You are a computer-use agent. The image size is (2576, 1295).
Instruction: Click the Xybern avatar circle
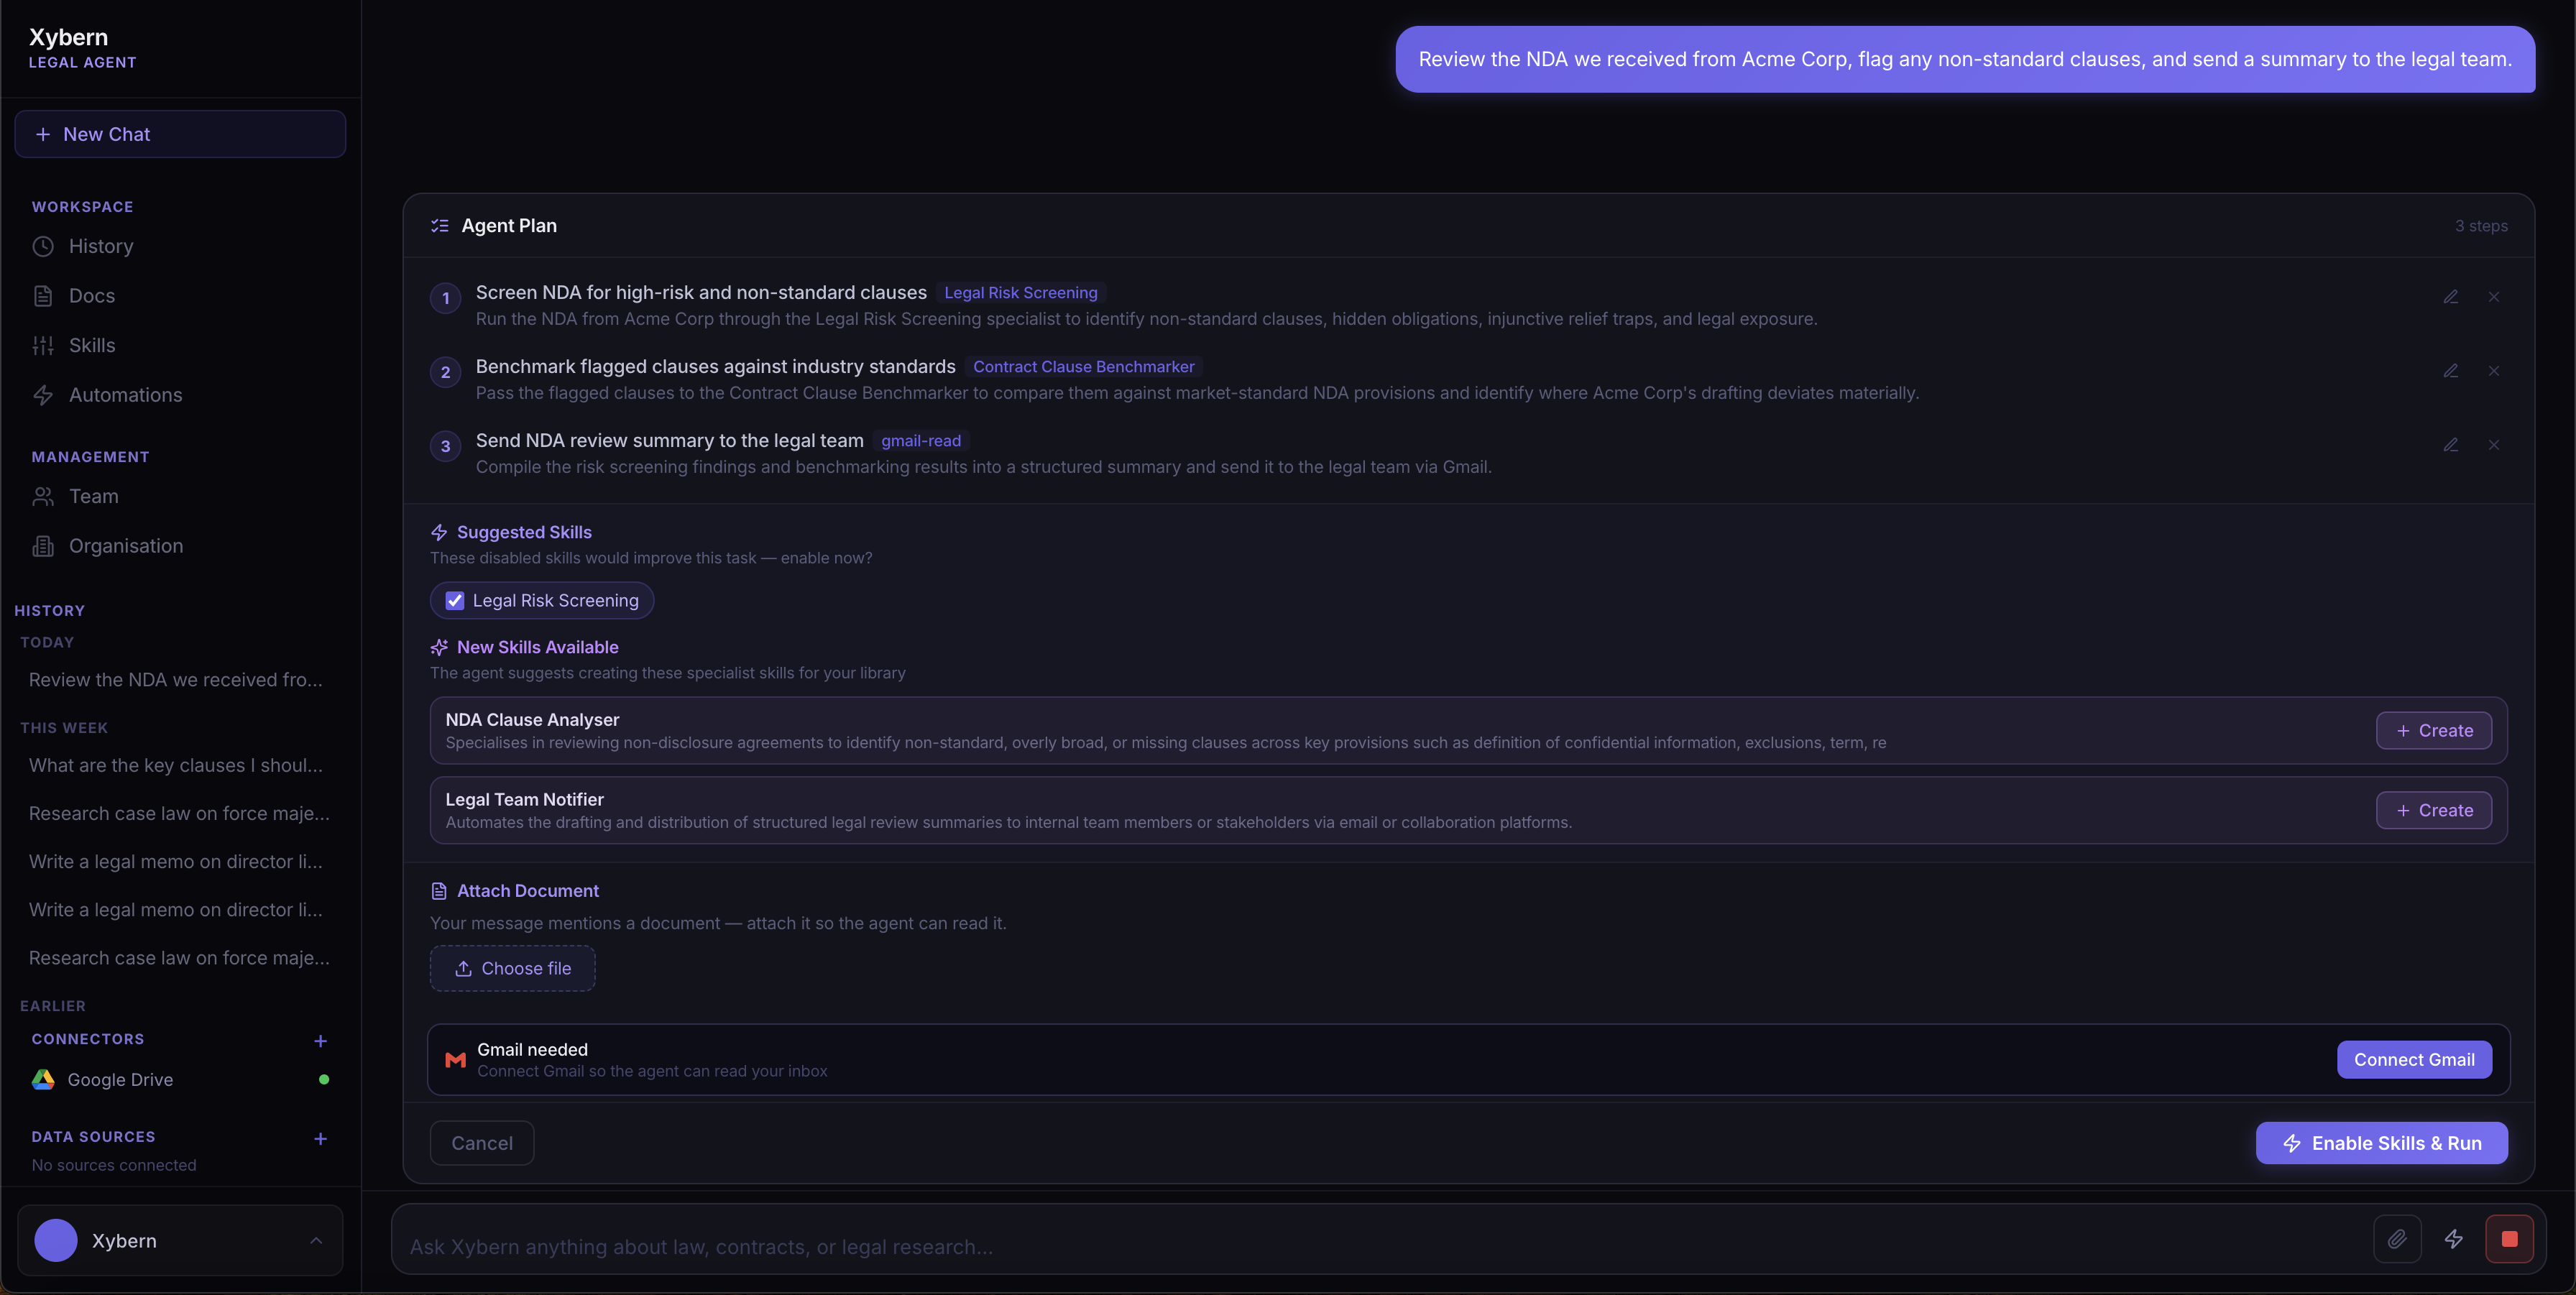pyautogui.click(x=56, y=1240)
